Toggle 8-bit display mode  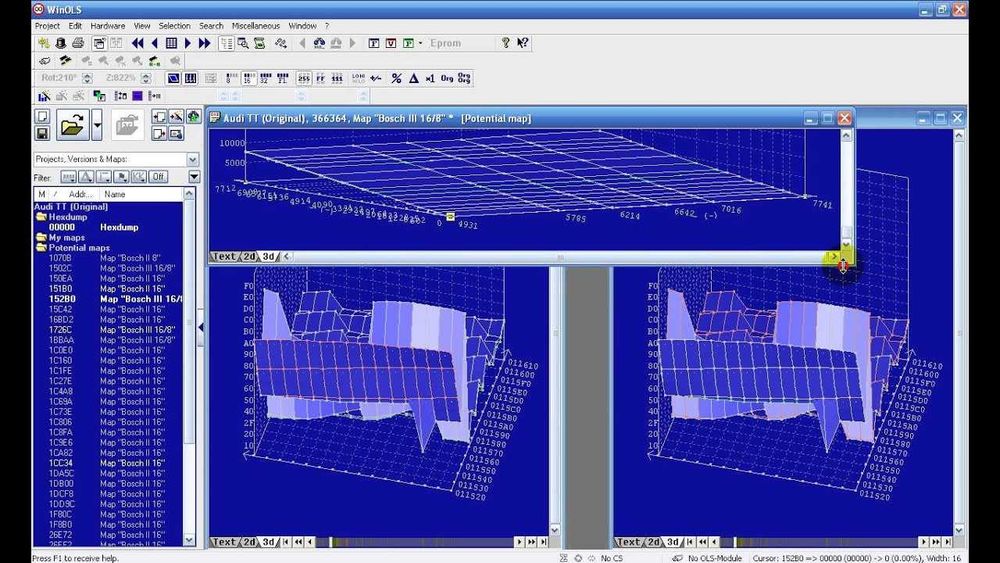(x=232, y=78)
